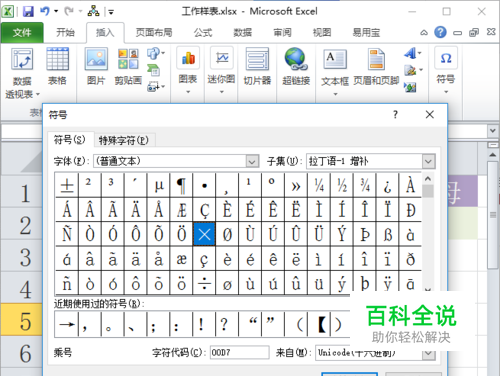Select the ¼ fraction symbol
This screenshot has height=376, width=500.
[319, 185]
